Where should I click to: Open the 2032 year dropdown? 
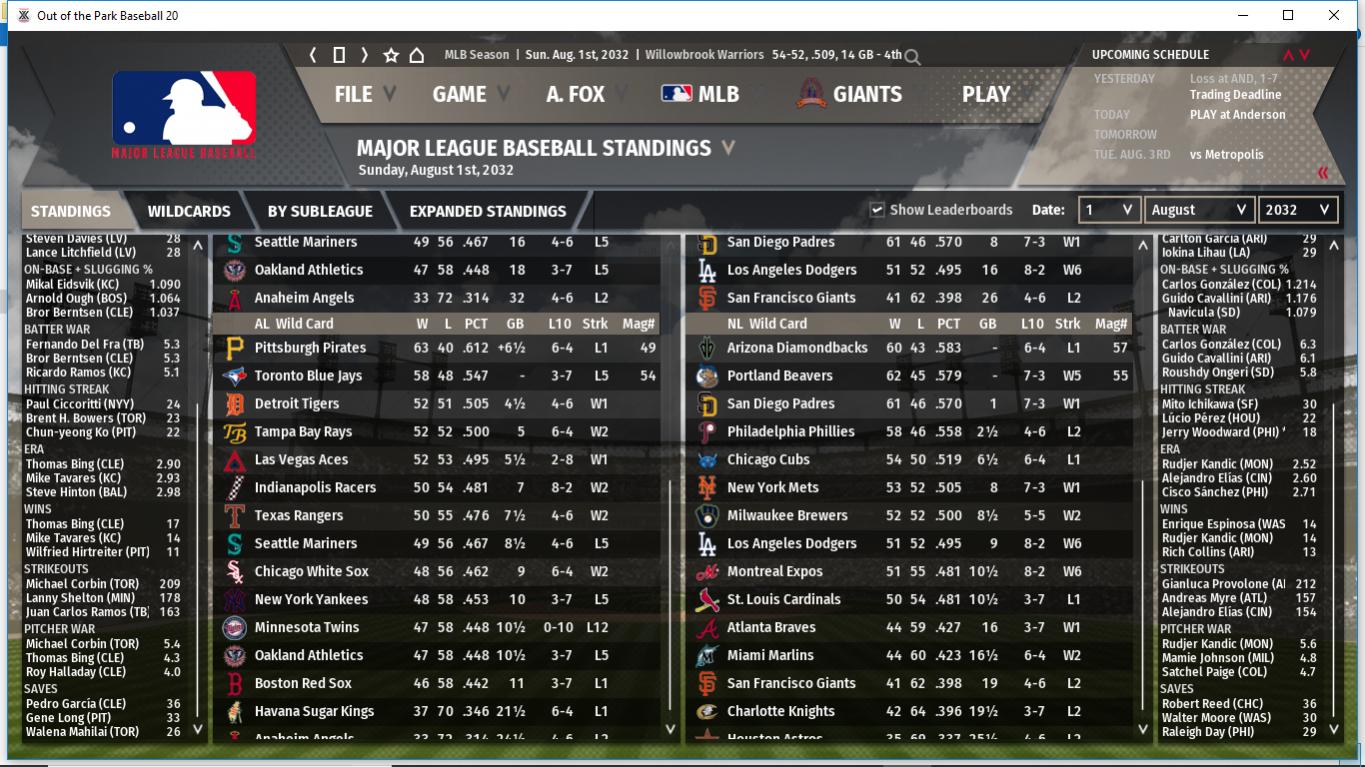point(1298,210)
